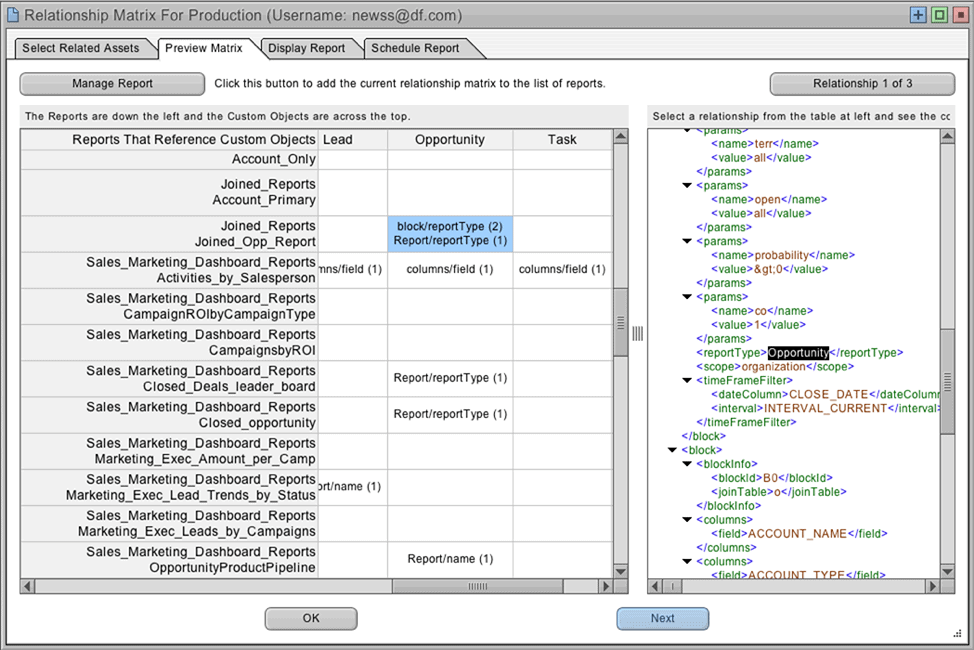
Task: Click Marketing_Exec_Amount_per_Camp row label
Action: point(170,451)
